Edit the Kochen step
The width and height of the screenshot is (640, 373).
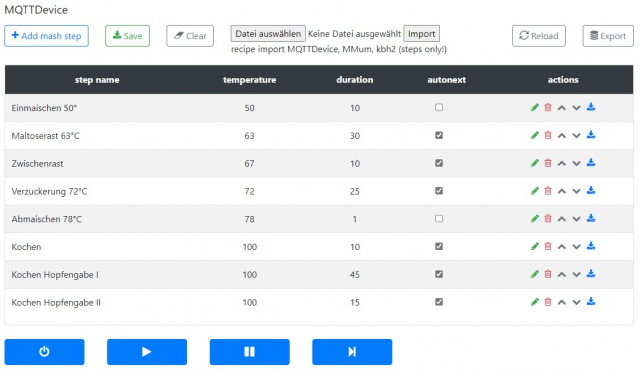click(535, 246)
